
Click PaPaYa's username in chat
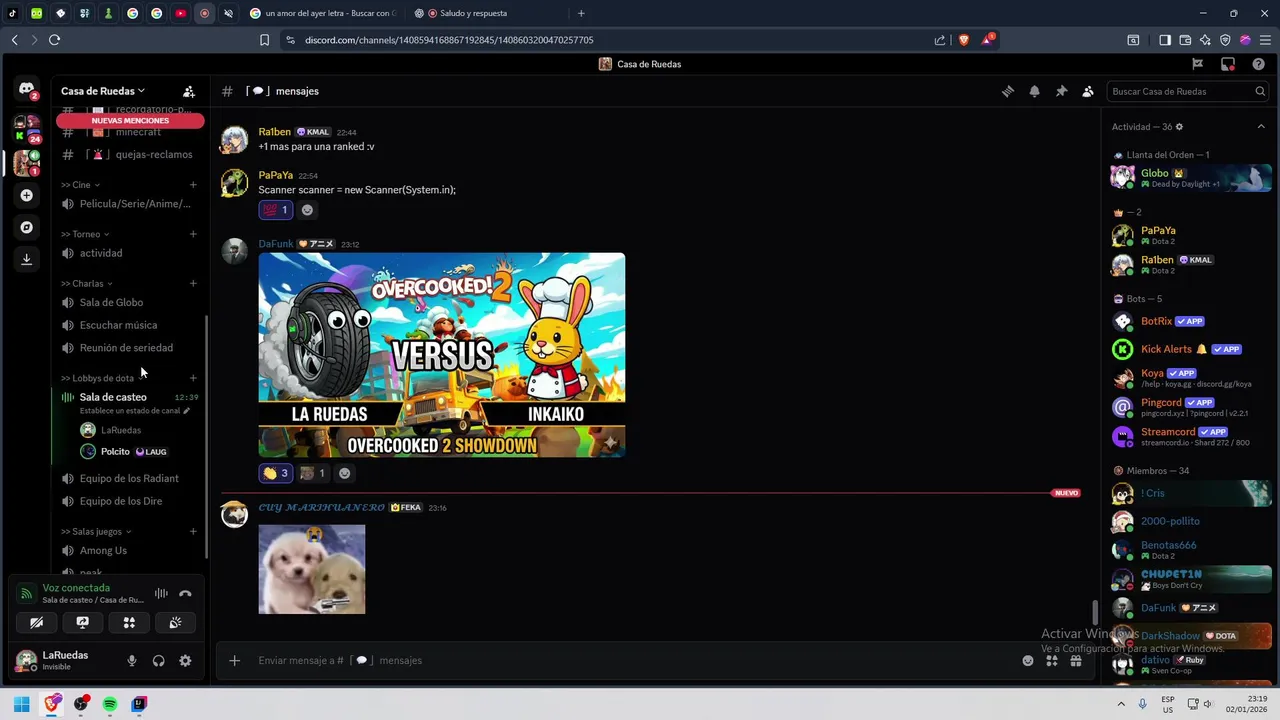click(276, 175)
